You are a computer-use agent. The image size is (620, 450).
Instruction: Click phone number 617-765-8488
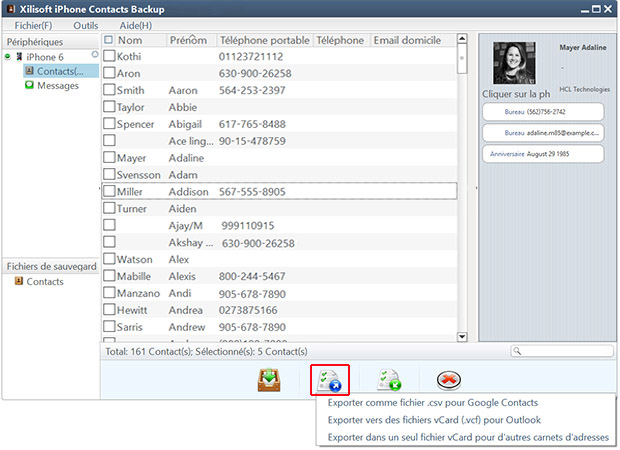(x=252, y=124)
